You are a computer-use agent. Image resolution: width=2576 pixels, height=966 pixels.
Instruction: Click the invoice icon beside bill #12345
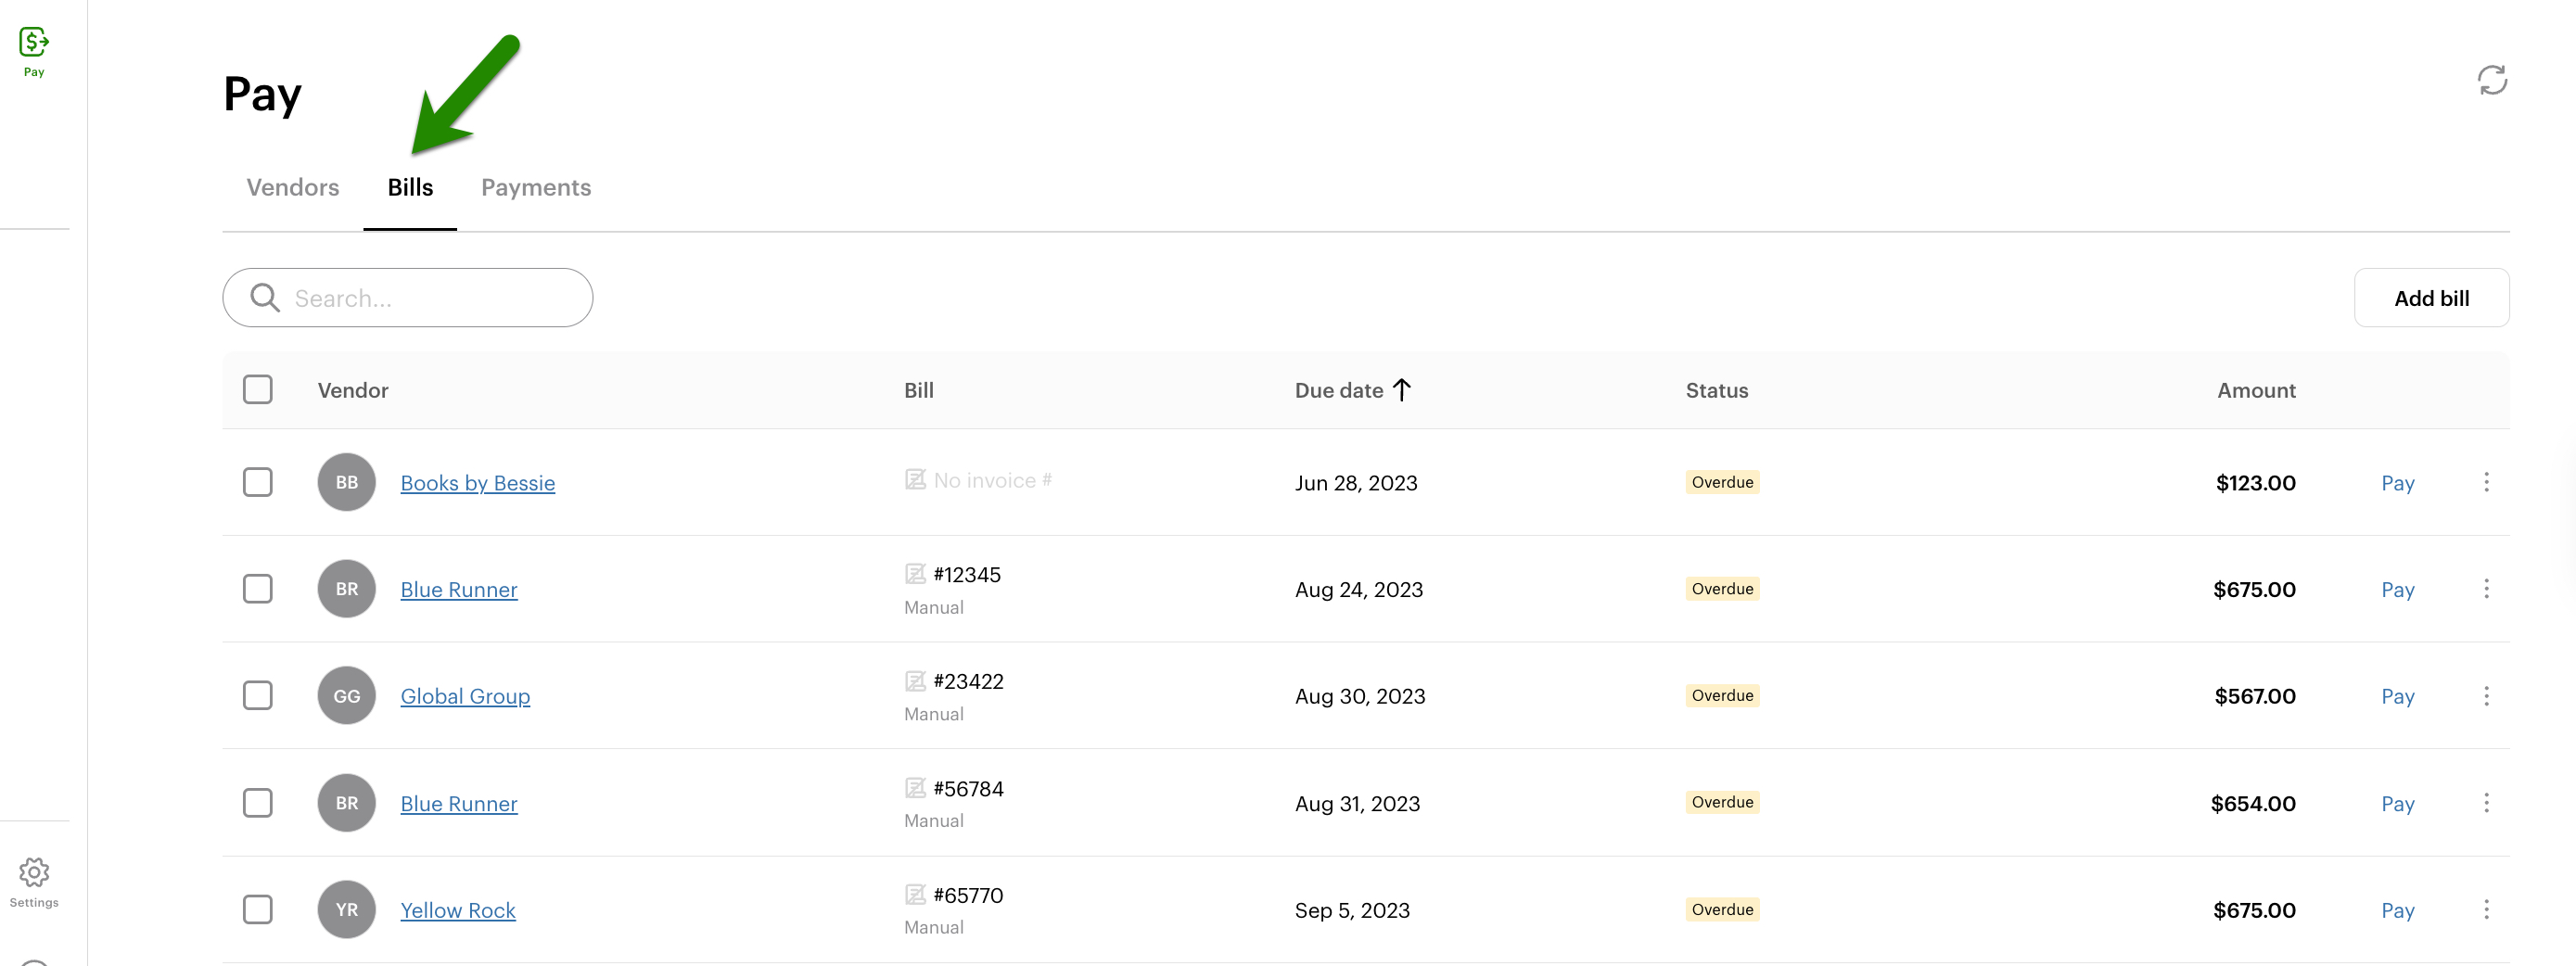point(914,574)
